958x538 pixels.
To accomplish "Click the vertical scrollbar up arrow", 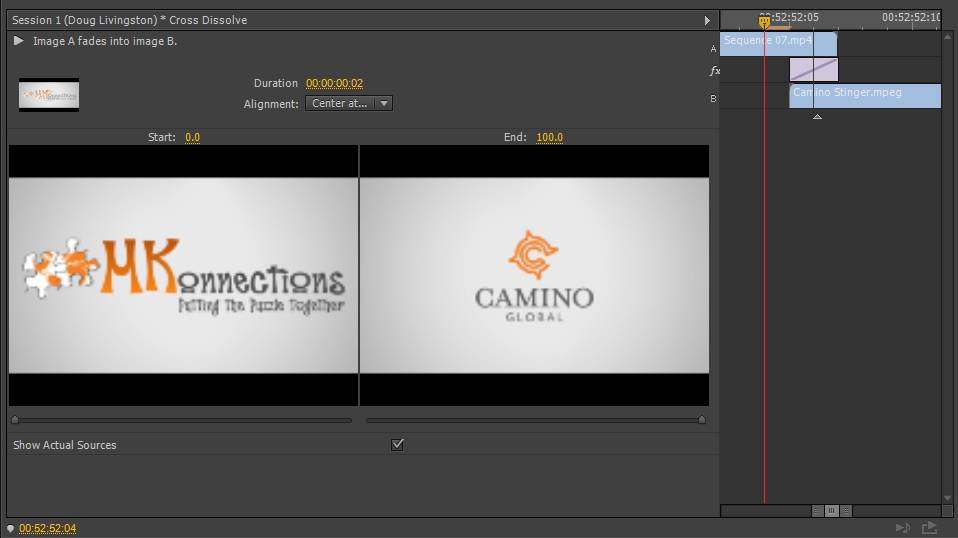I will click(x=948, y=37).
